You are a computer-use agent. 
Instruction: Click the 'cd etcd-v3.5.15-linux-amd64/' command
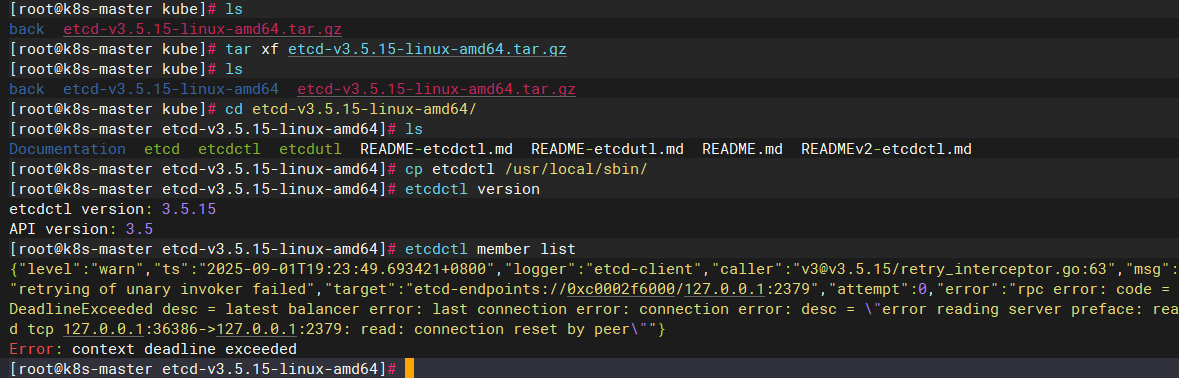click(x=350, y=110)
